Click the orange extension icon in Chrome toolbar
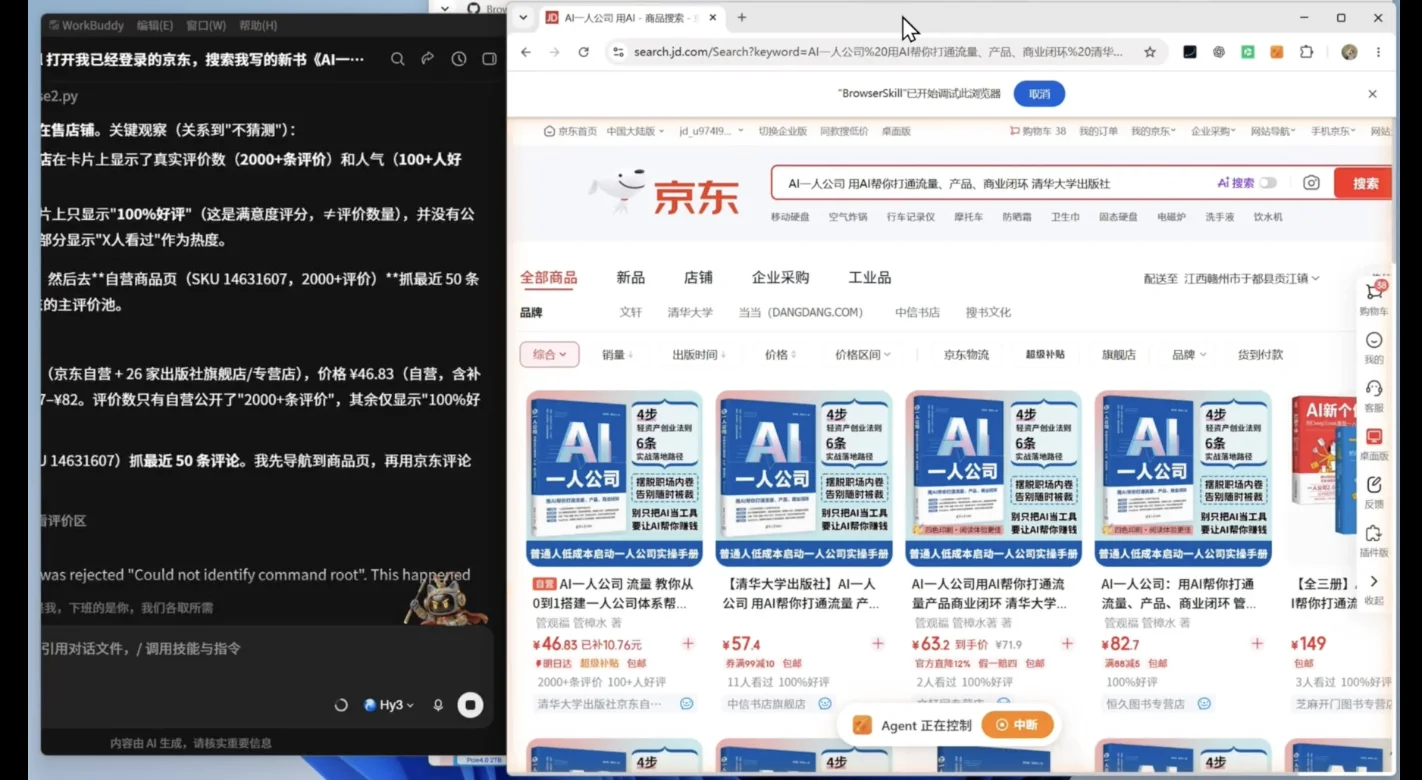1422x780 pixels. click(x=1277, y=52)
